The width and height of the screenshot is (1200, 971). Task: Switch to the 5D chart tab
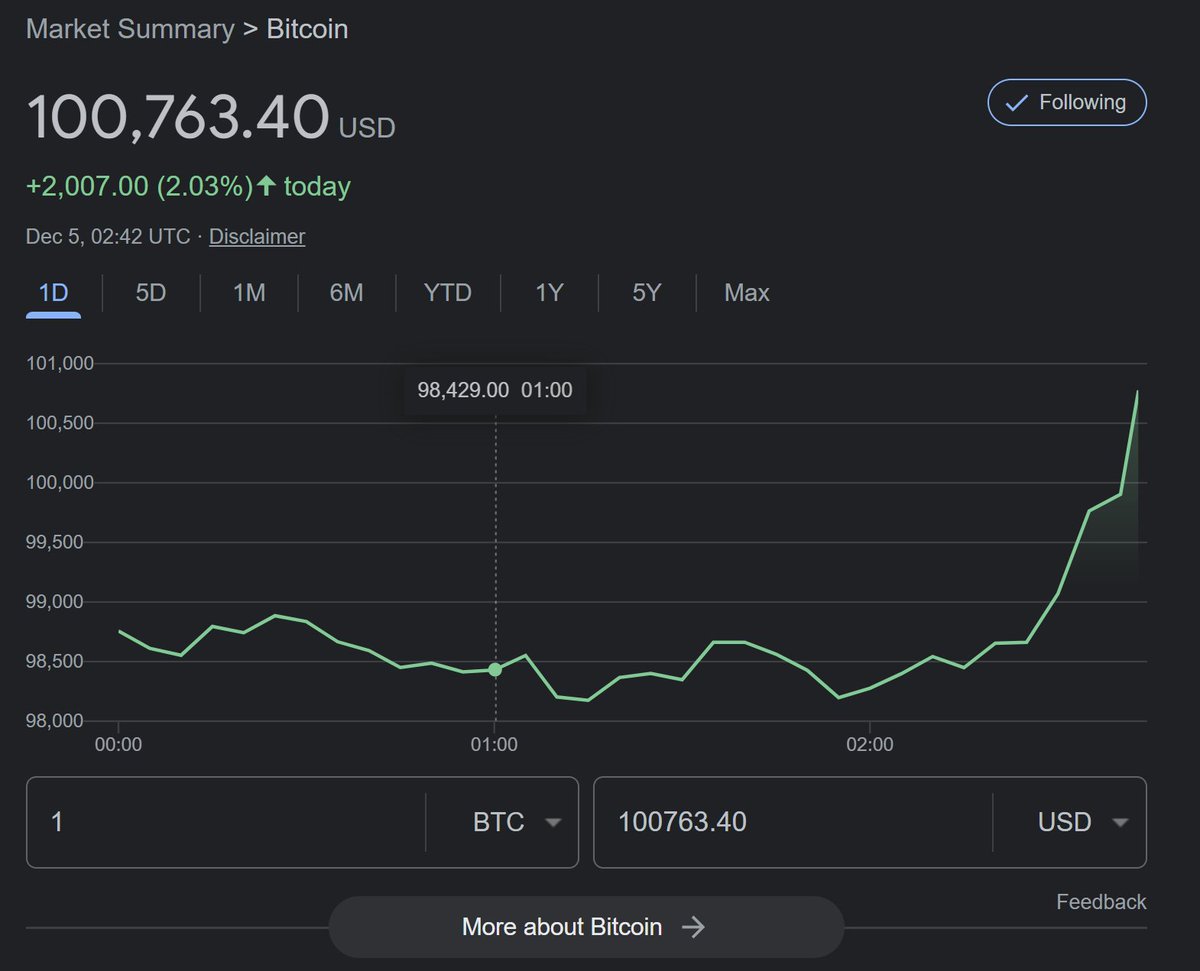pyautogui.click(x=150, y=293)
